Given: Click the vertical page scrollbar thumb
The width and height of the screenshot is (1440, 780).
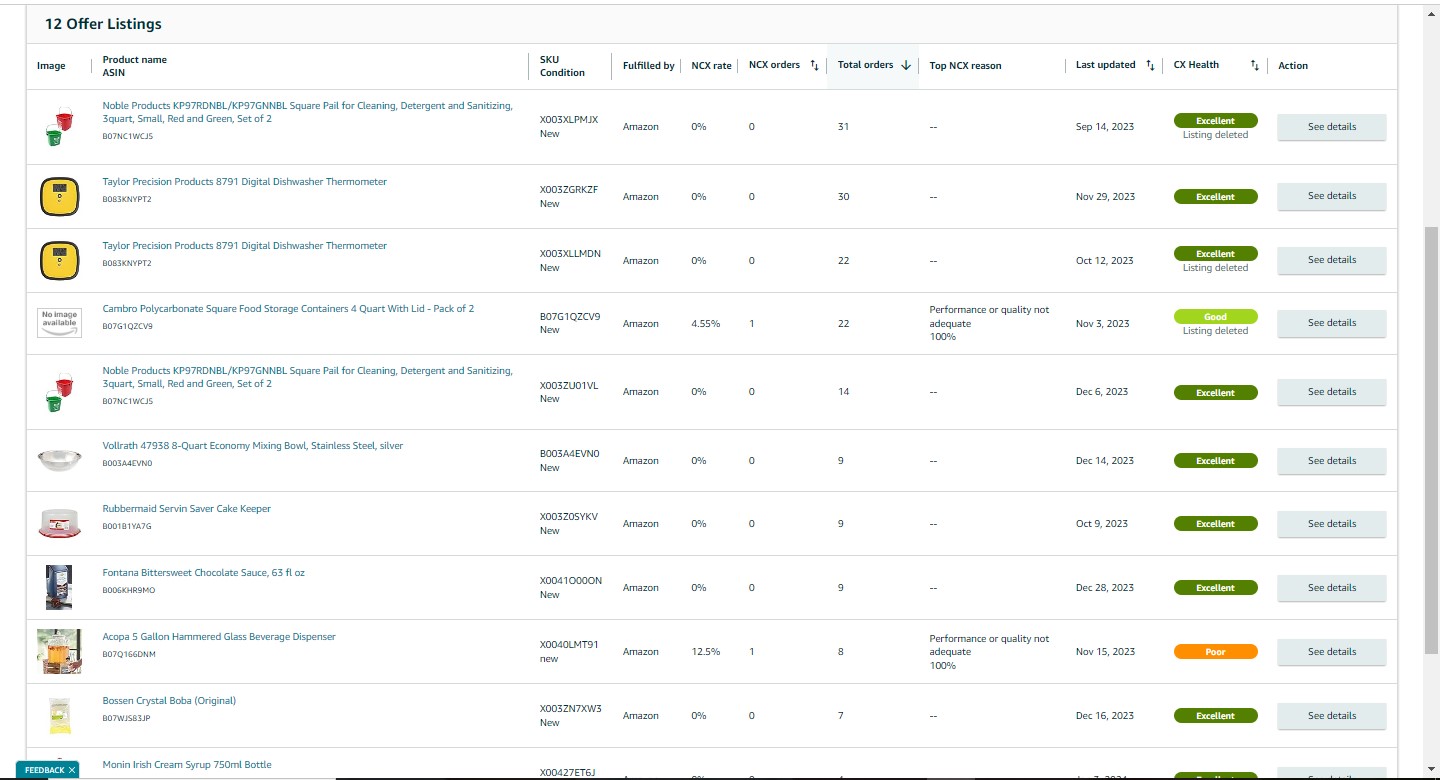Looking at the screenshot, I should coord(1431,440).
